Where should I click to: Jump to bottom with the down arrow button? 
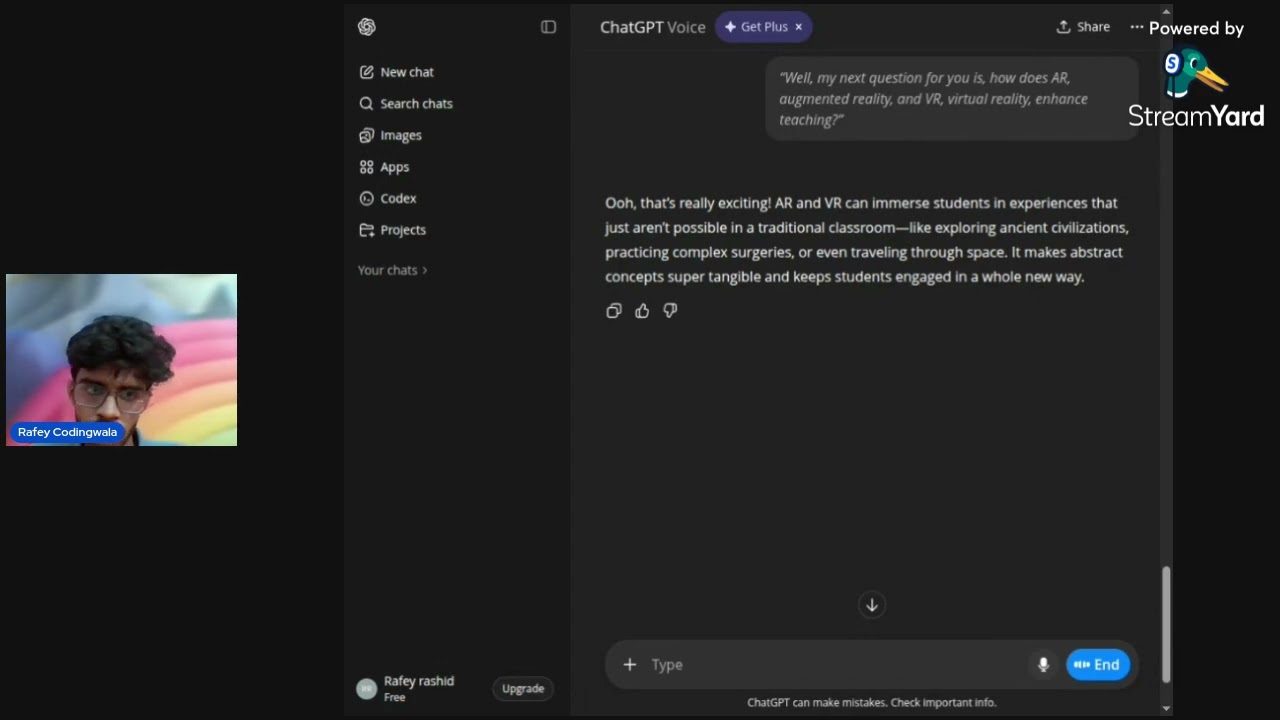click(872, 605)
